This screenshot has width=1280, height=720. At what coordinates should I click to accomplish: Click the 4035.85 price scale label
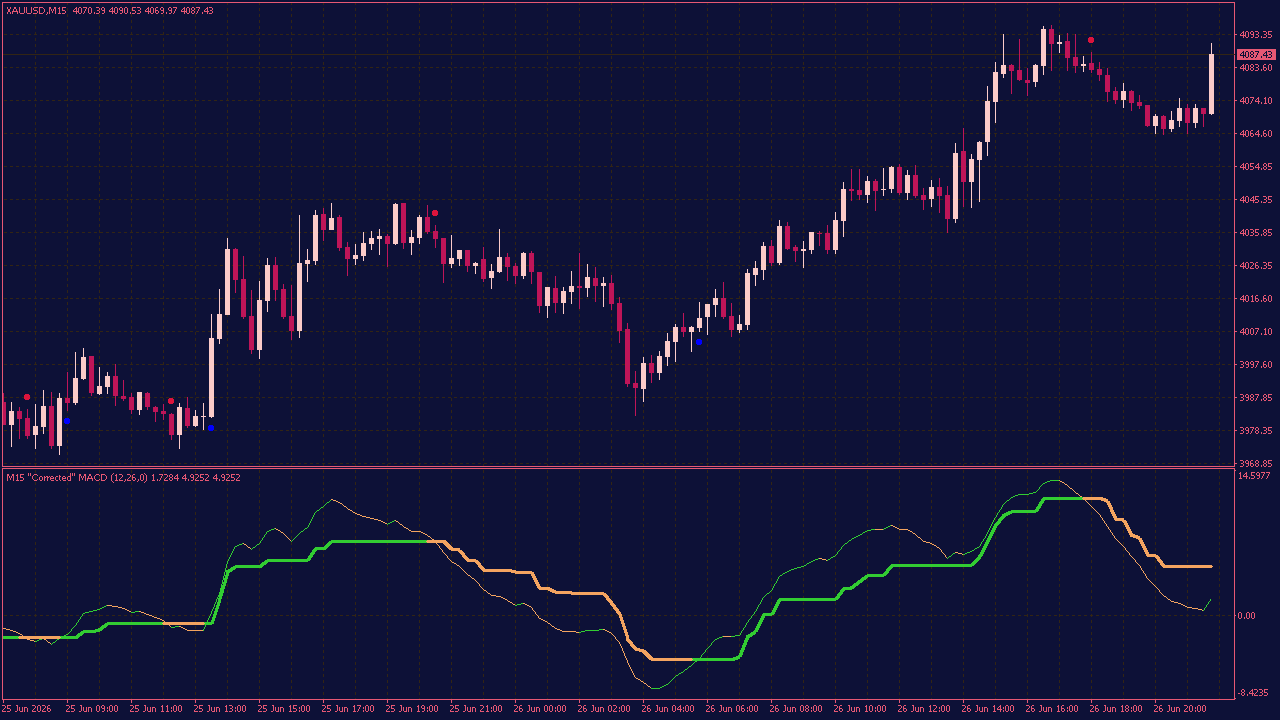click(x=1255, y=232)
